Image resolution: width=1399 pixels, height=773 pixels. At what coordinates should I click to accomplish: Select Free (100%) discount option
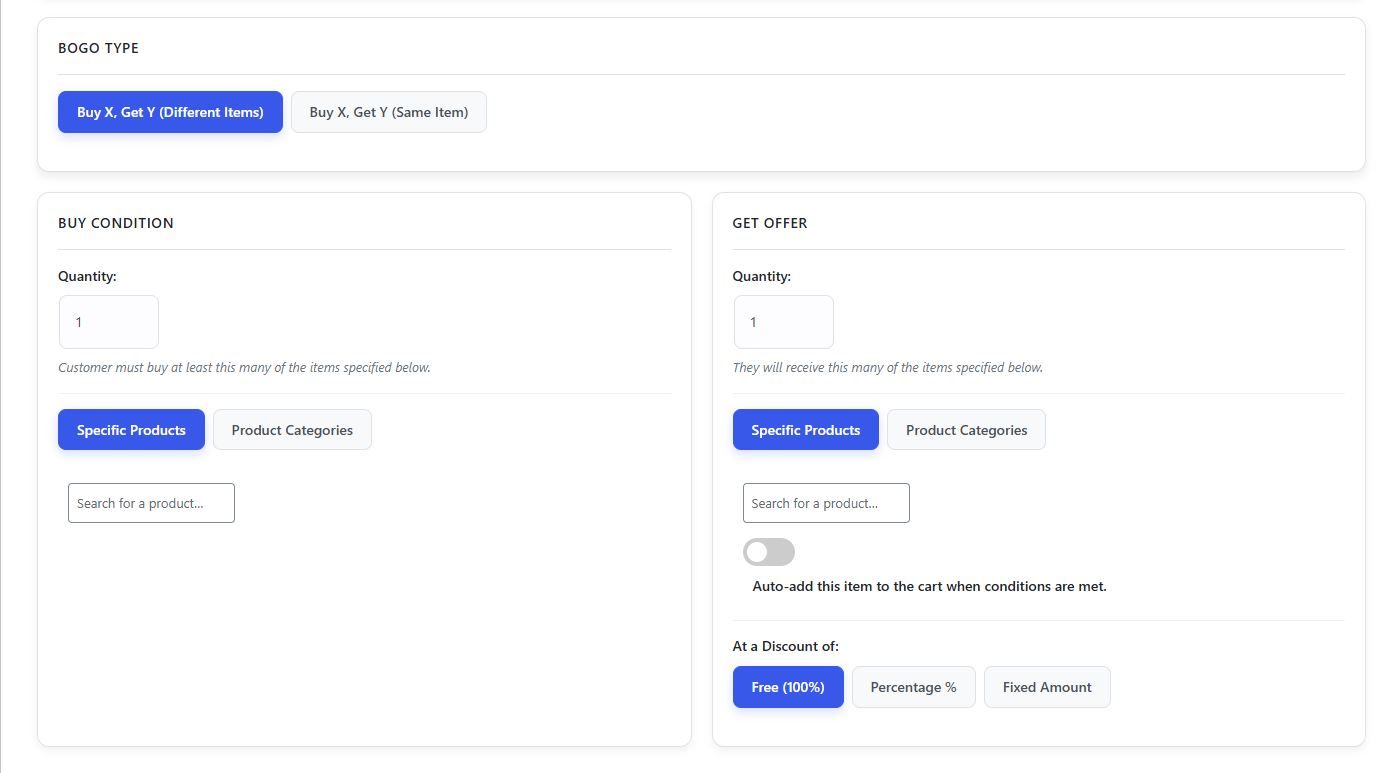(788, 687)
